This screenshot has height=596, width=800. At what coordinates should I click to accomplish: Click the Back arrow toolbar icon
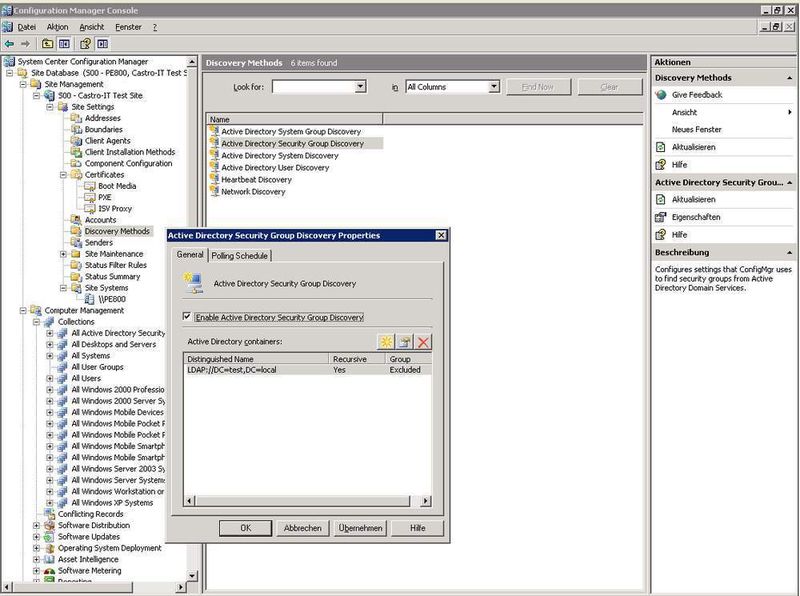9,44
